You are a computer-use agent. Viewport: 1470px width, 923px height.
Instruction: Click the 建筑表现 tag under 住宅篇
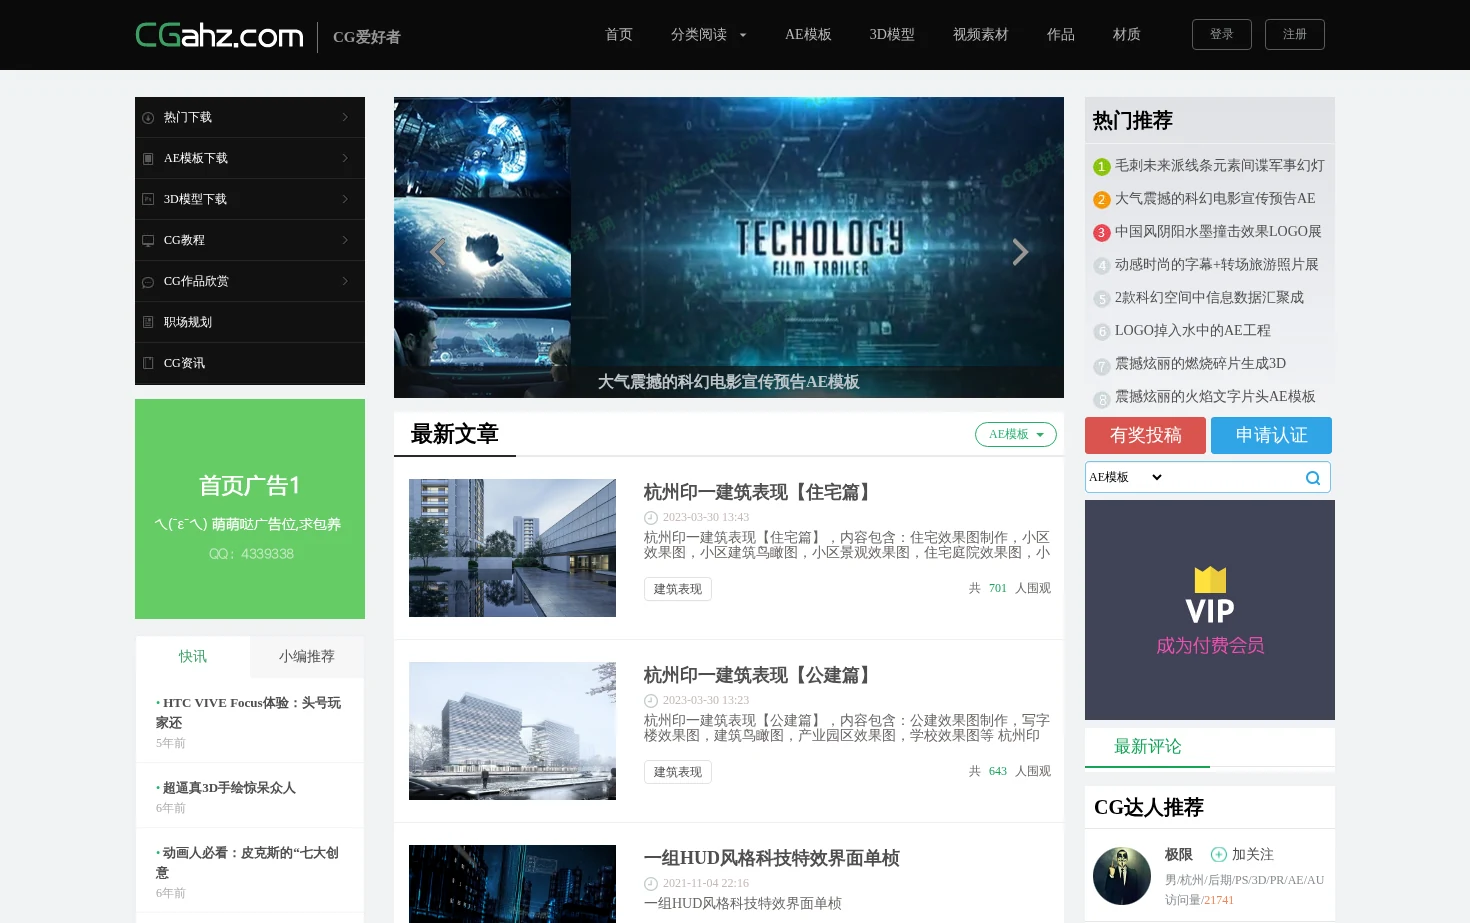(x=678, y=589)
